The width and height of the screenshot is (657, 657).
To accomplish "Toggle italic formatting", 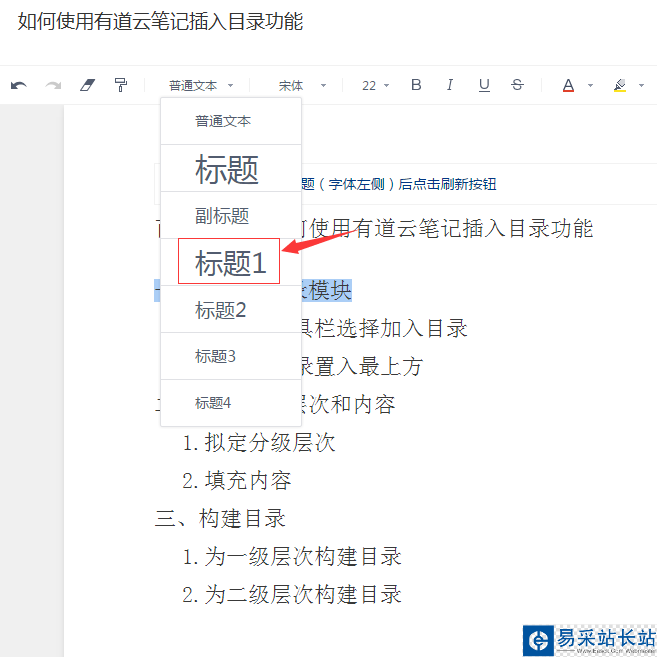I will (450, 85).
